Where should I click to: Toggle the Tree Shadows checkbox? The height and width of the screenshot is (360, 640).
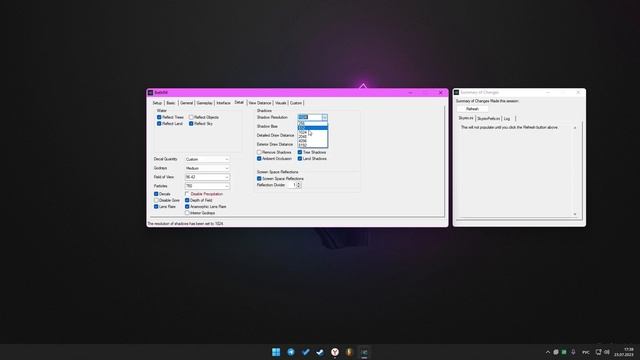(x=300, y=152)
